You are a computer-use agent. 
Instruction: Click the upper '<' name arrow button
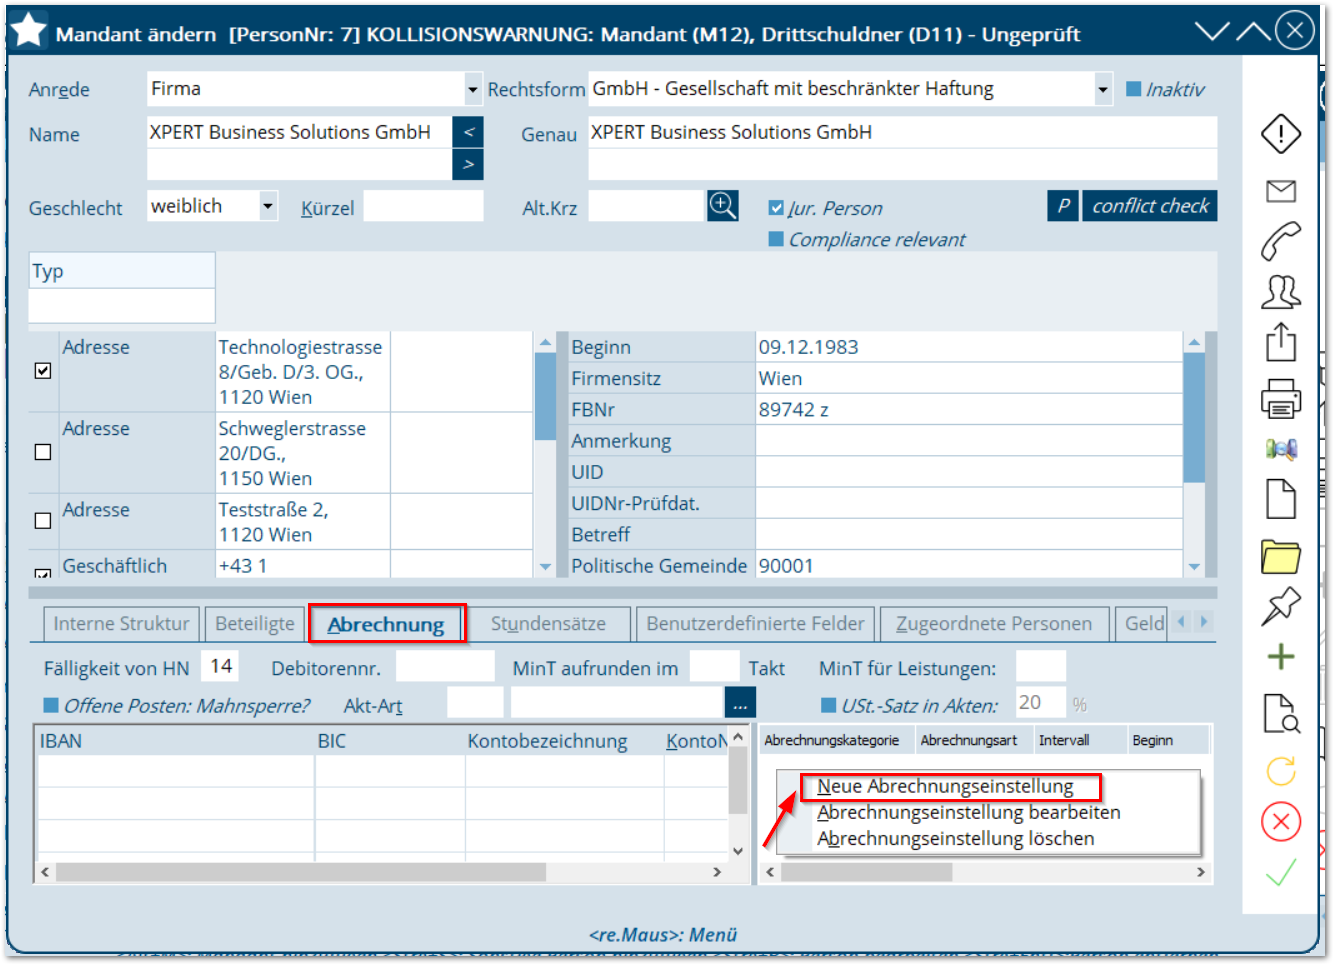pos(468,132)
